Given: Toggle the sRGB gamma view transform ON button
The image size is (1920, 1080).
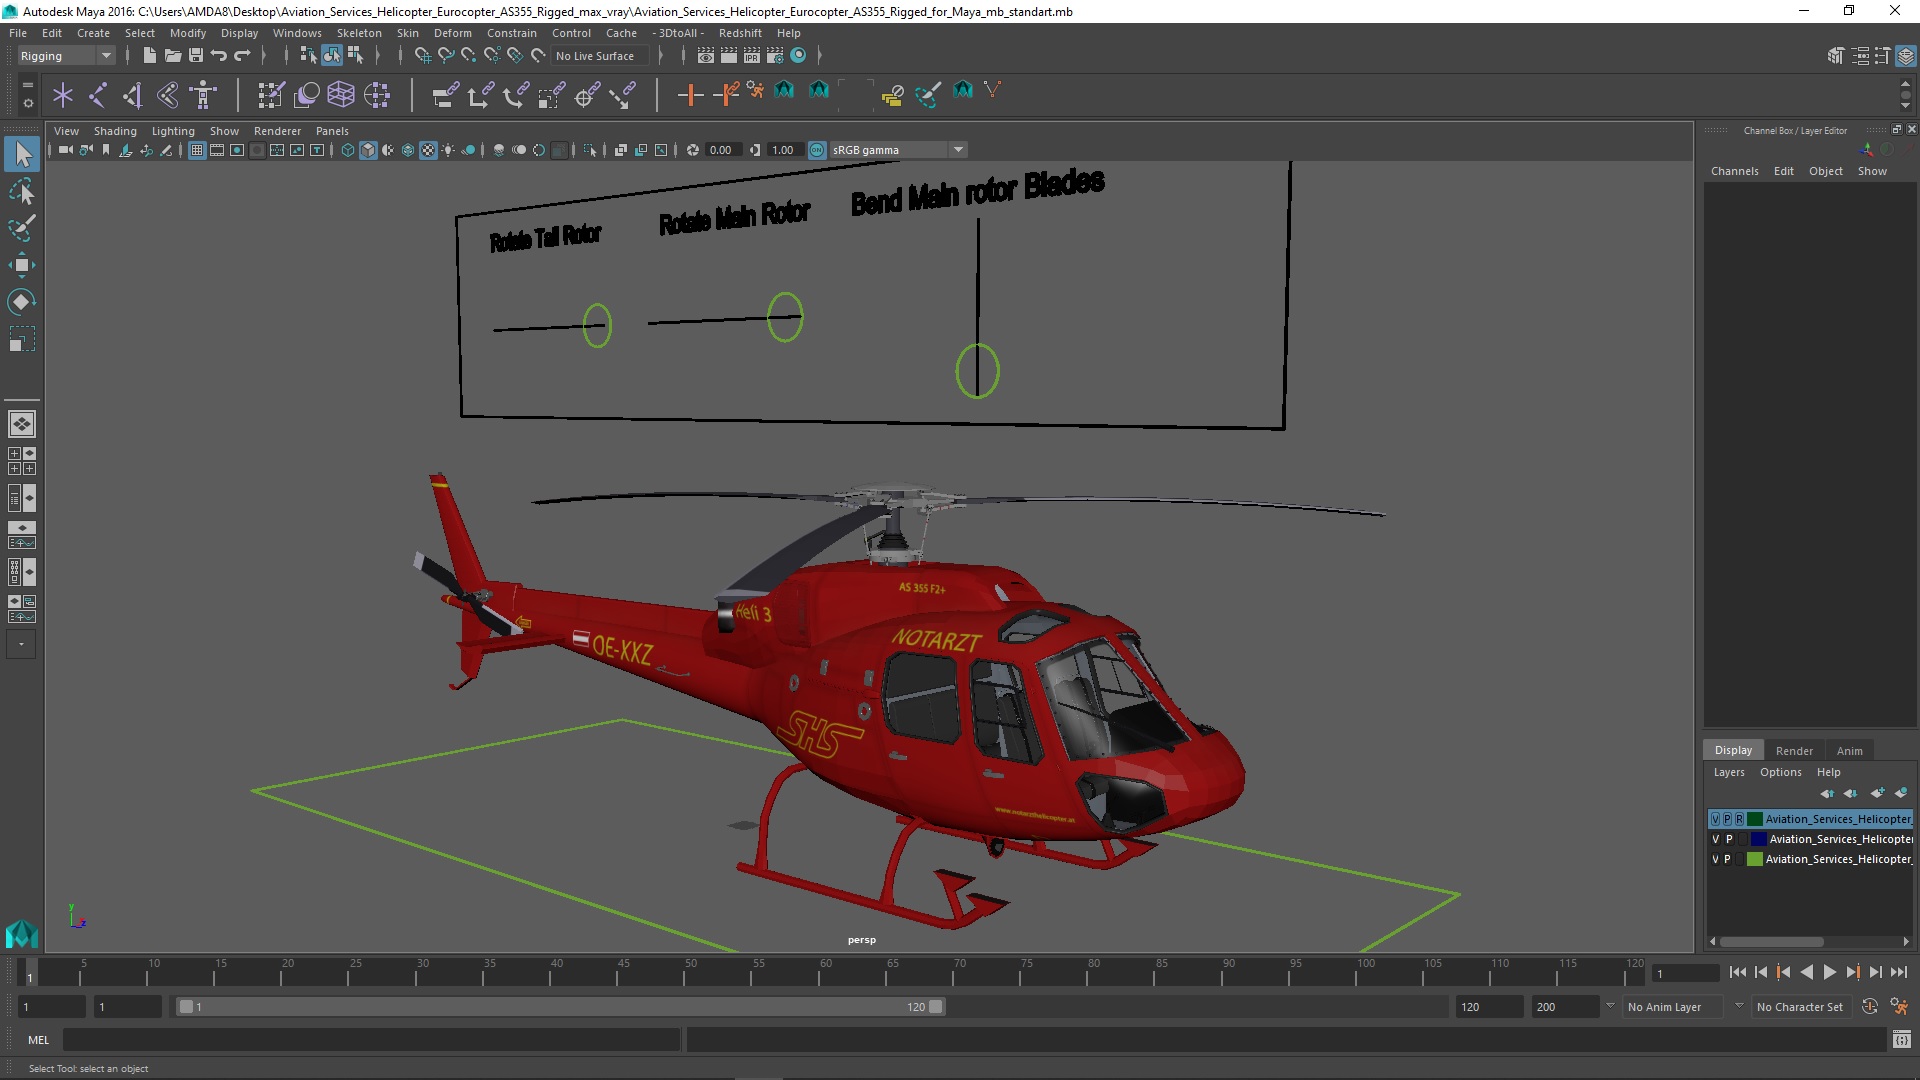Looking at the screenshot, I should (x=817, y=150).
